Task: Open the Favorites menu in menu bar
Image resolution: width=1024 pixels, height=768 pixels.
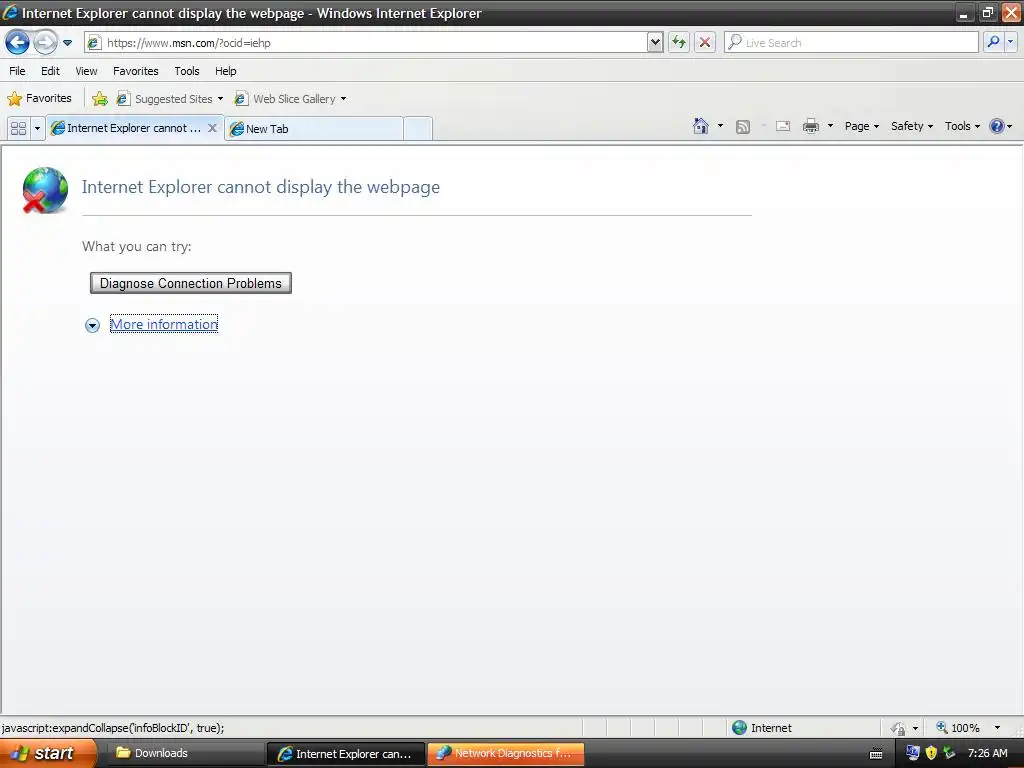Action: [x=136, y=71]
